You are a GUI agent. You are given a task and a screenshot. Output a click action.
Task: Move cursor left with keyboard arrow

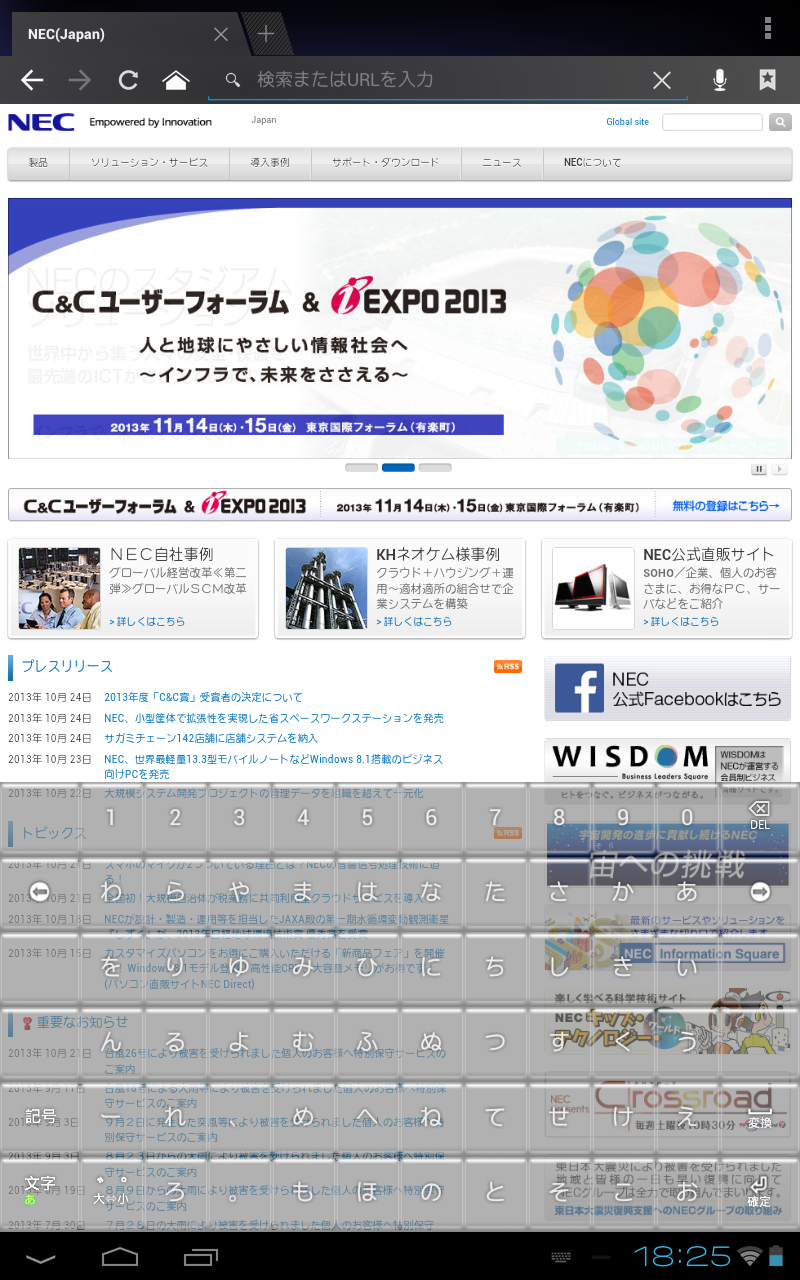[40, 891]
